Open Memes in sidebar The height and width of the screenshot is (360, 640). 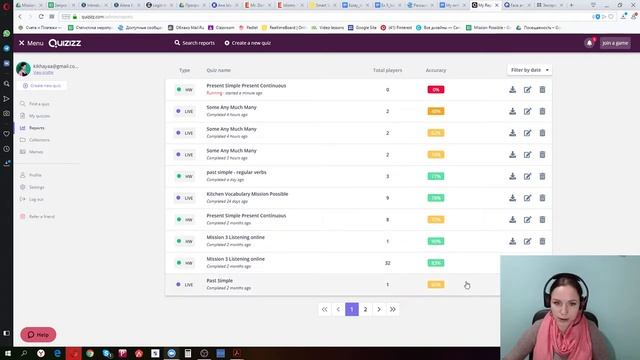[x=31, y=151]
